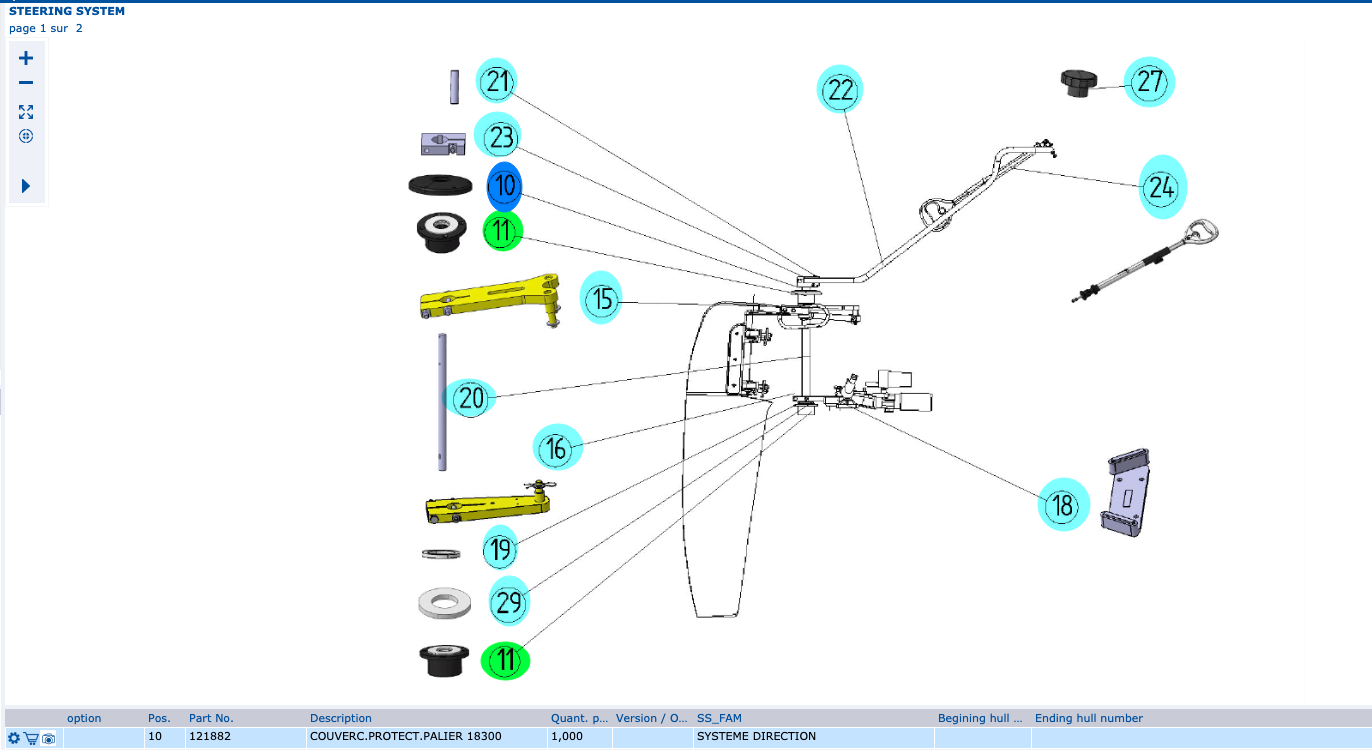The width and height of the screenshot is (1372, 750).
Task: Click the Pos. column header
Action: (x=159, y=718)
